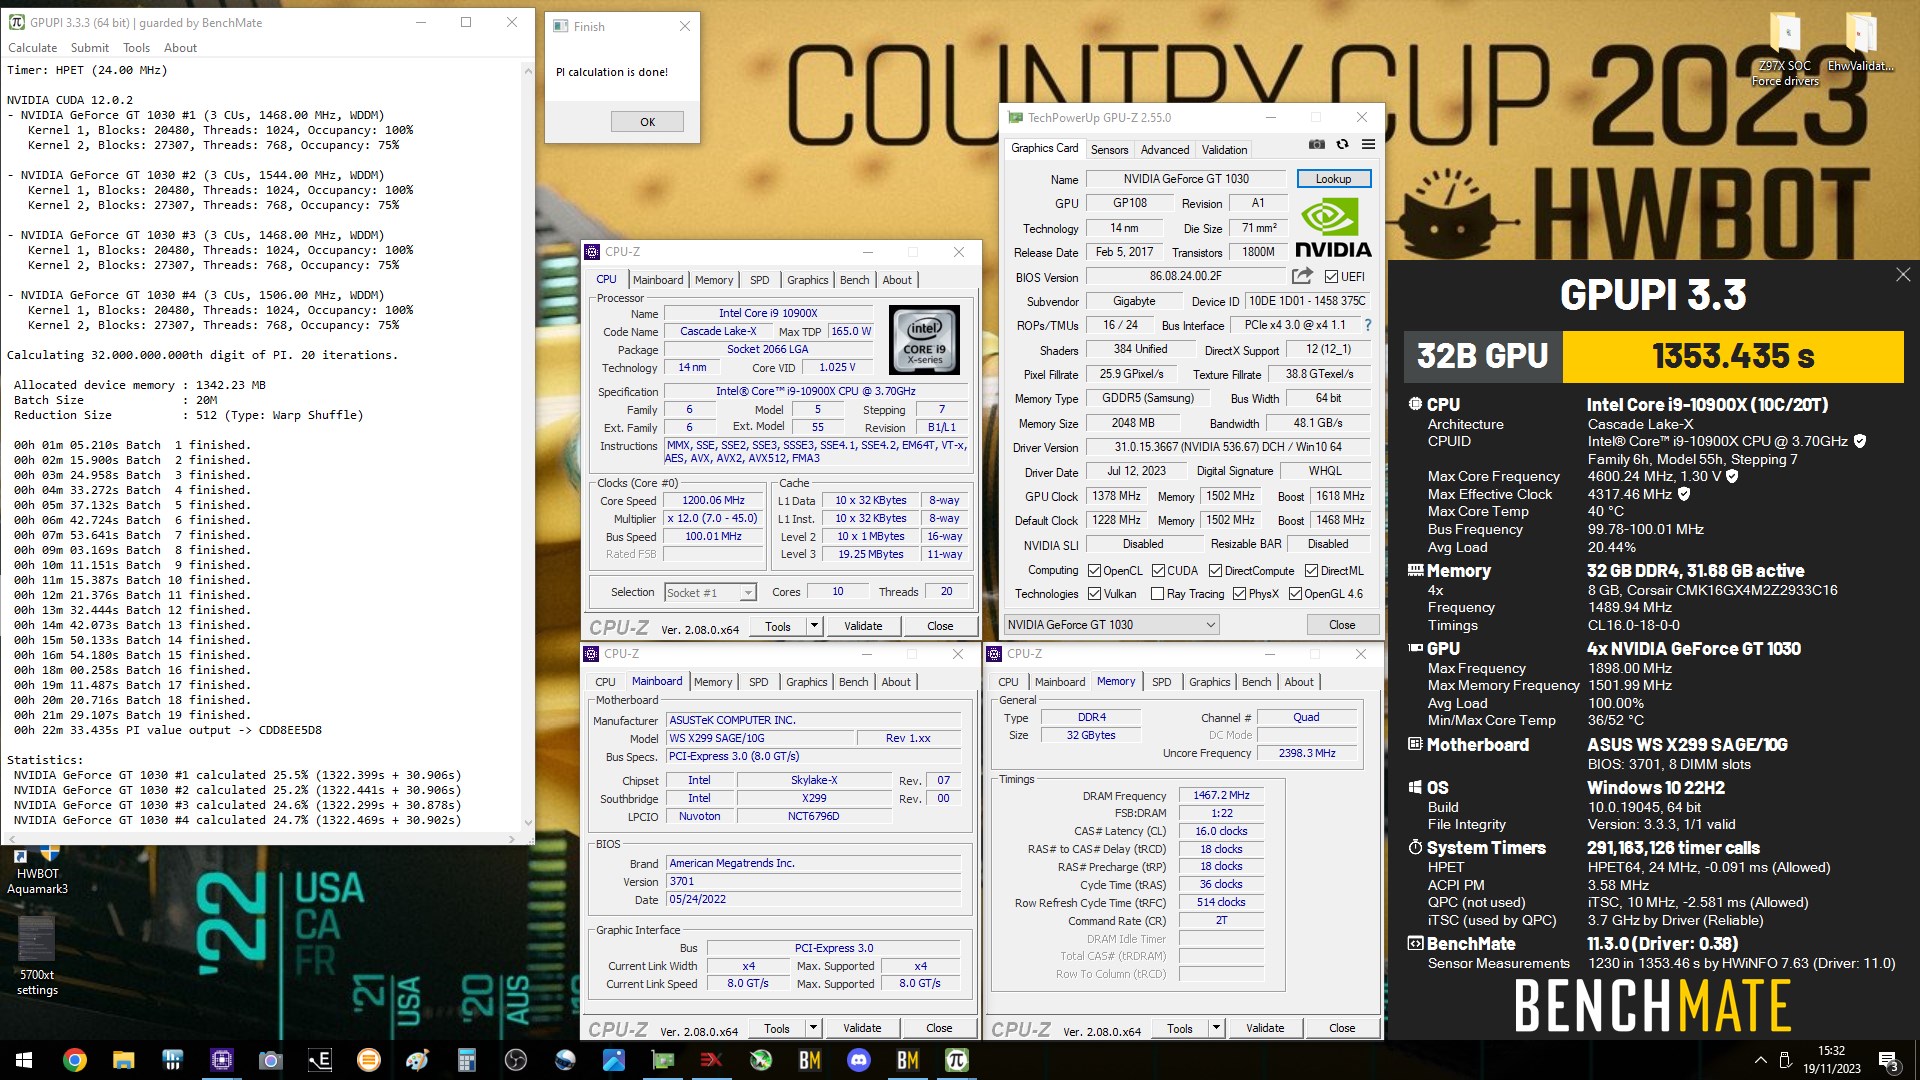The width and height of the screenshot is (1920, 1080).
Task: Select the 5700xt settings desktop file
Action: pyautogui.click(x=37, y=956)
